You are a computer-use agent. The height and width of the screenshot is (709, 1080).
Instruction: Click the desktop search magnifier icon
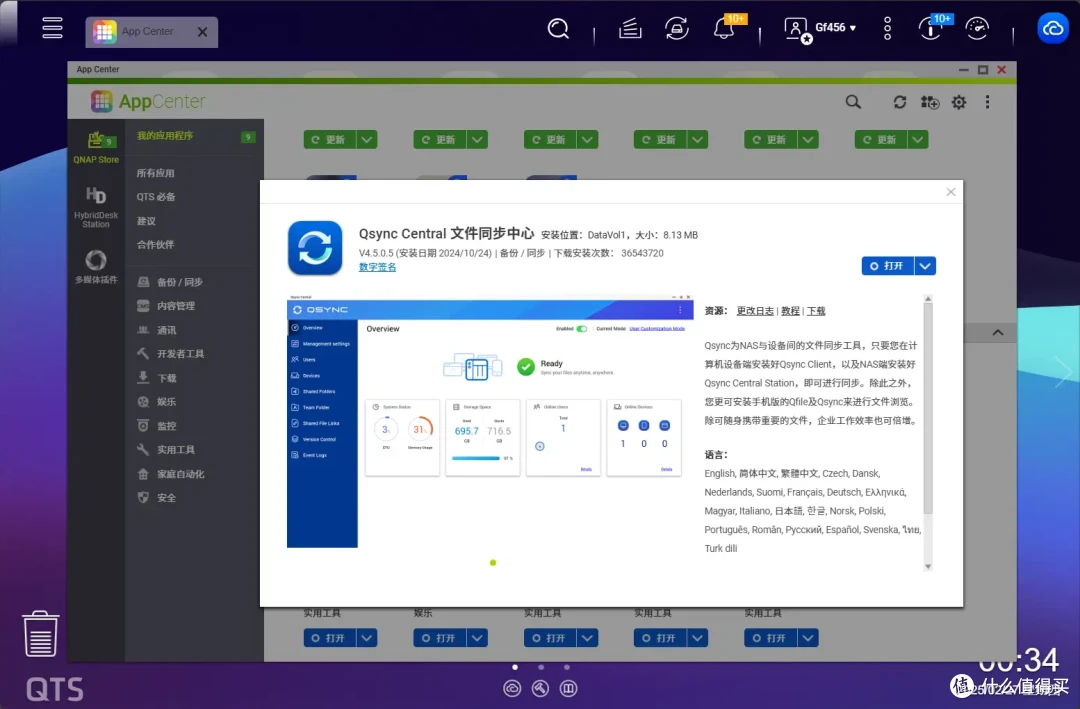[x=558, y=29]
